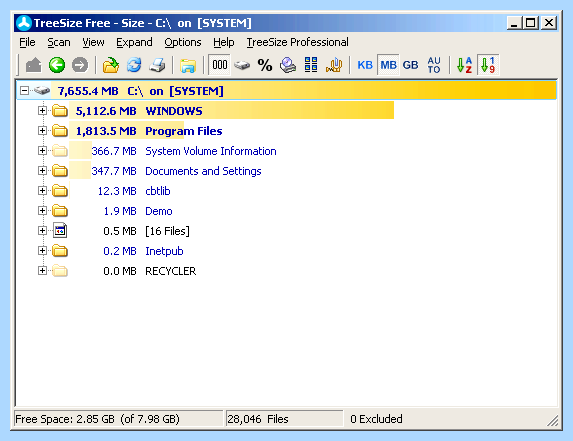Click the Free Space status text

(98, 419)
